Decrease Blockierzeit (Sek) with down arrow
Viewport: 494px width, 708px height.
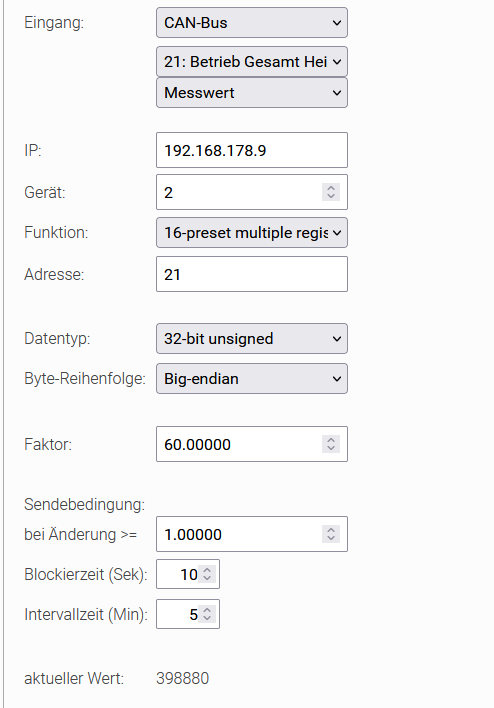tap(207, 578)
